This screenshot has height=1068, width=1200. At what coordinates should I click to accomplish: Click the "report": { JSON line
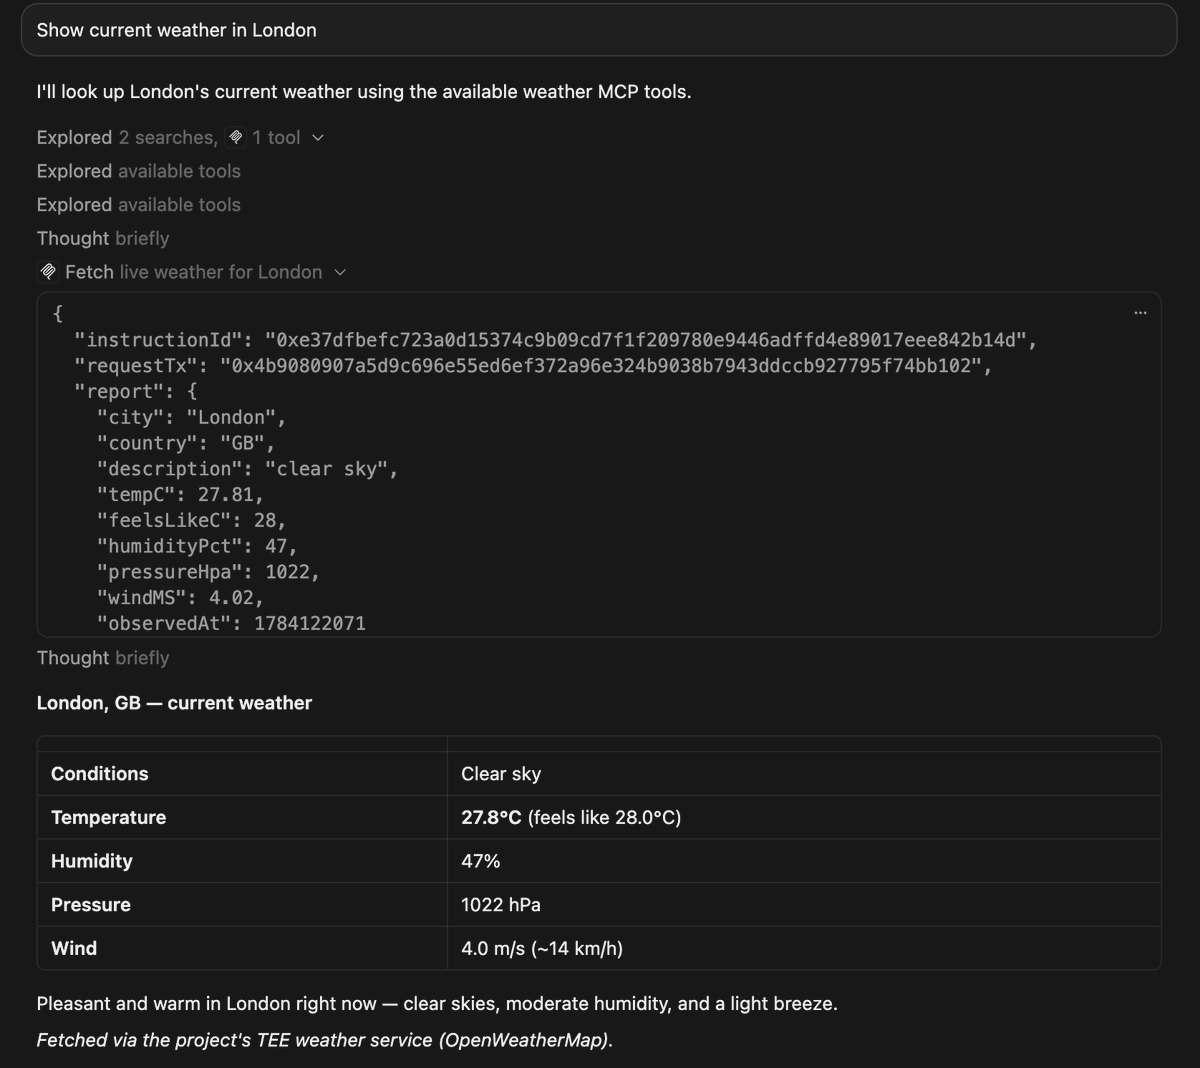point(136,392)
